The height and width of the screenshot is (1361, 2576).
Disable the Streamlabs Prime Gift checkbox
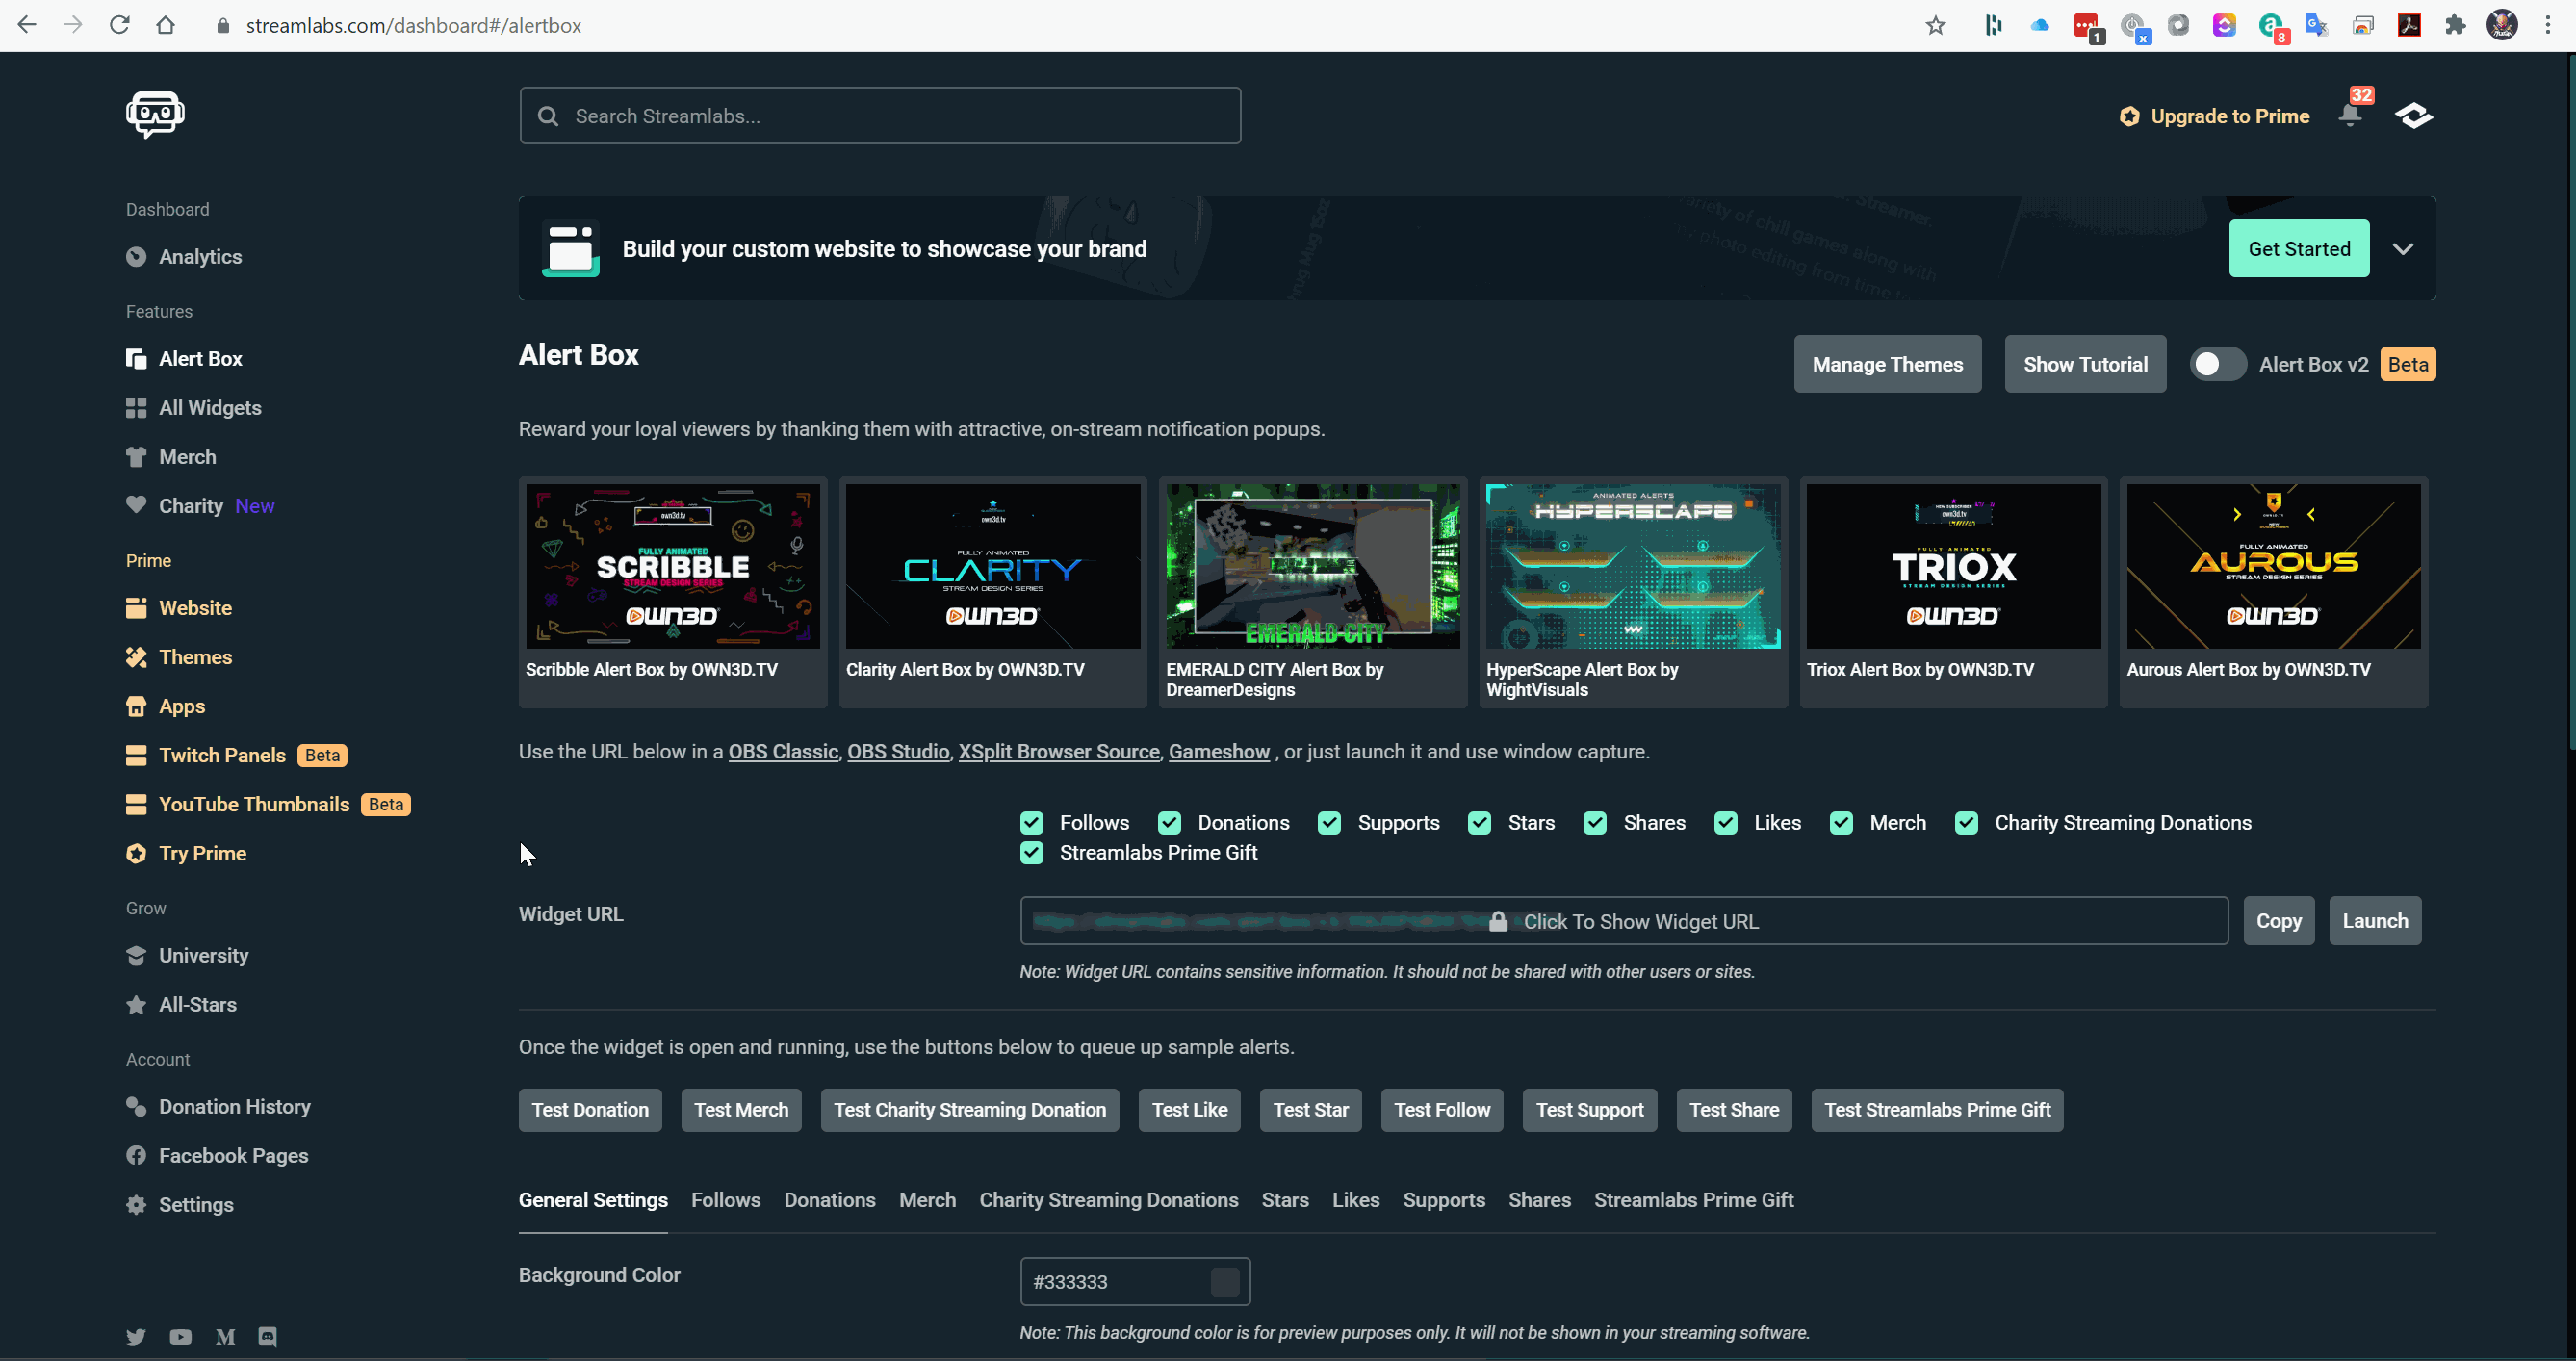click(x=1032, y=853)
